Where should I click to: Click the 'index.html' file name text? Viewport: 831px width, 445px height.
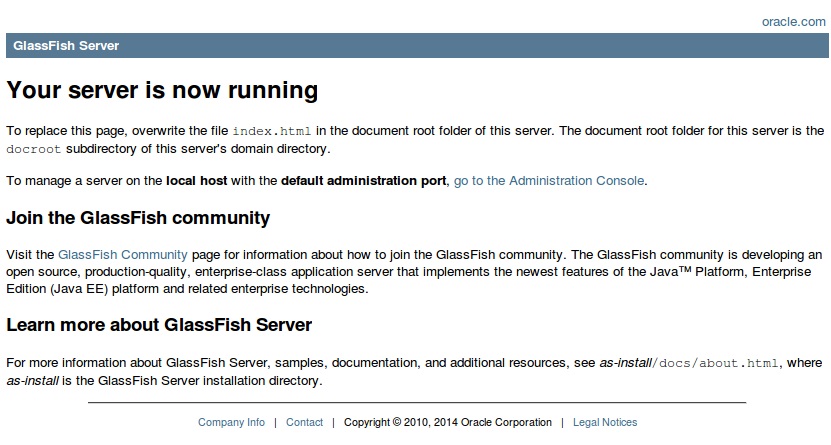(x=272, y=131)
